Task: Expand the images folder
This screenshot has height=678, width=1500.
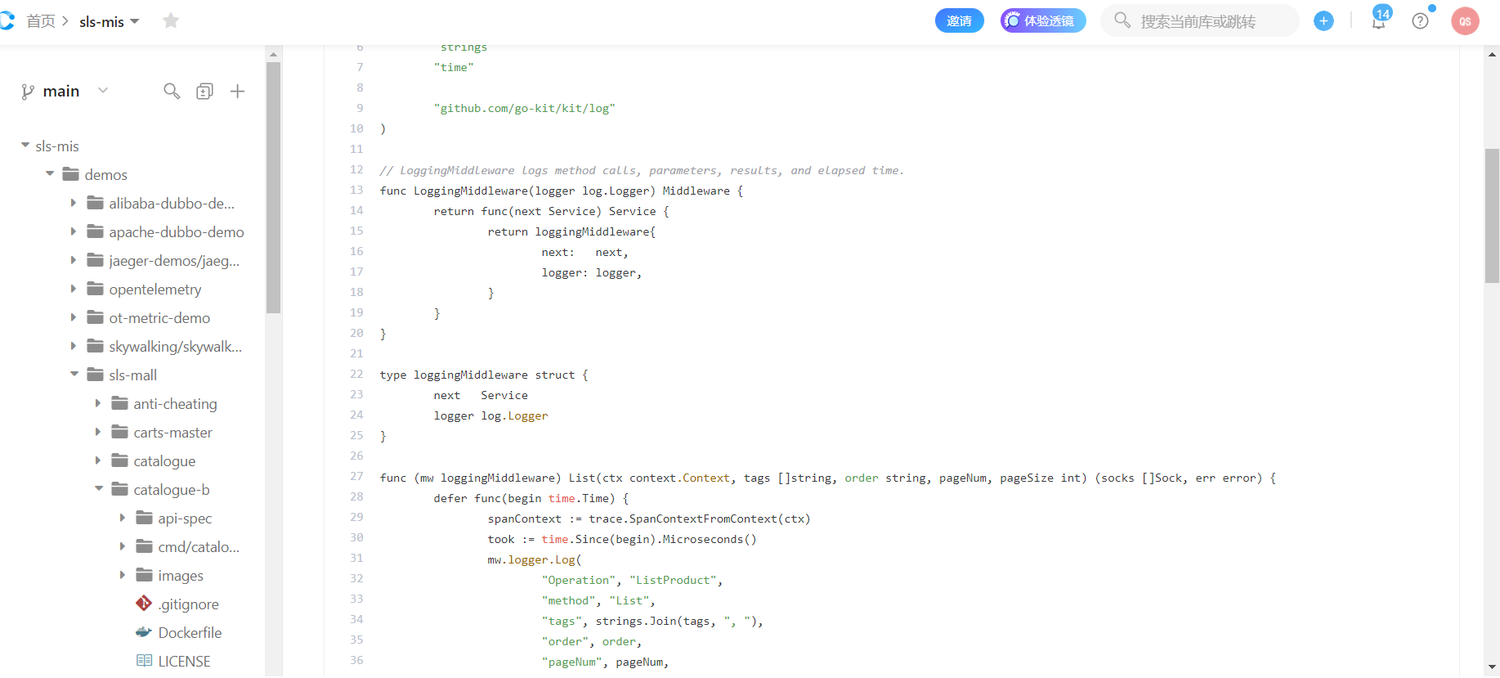Action: 122,576
